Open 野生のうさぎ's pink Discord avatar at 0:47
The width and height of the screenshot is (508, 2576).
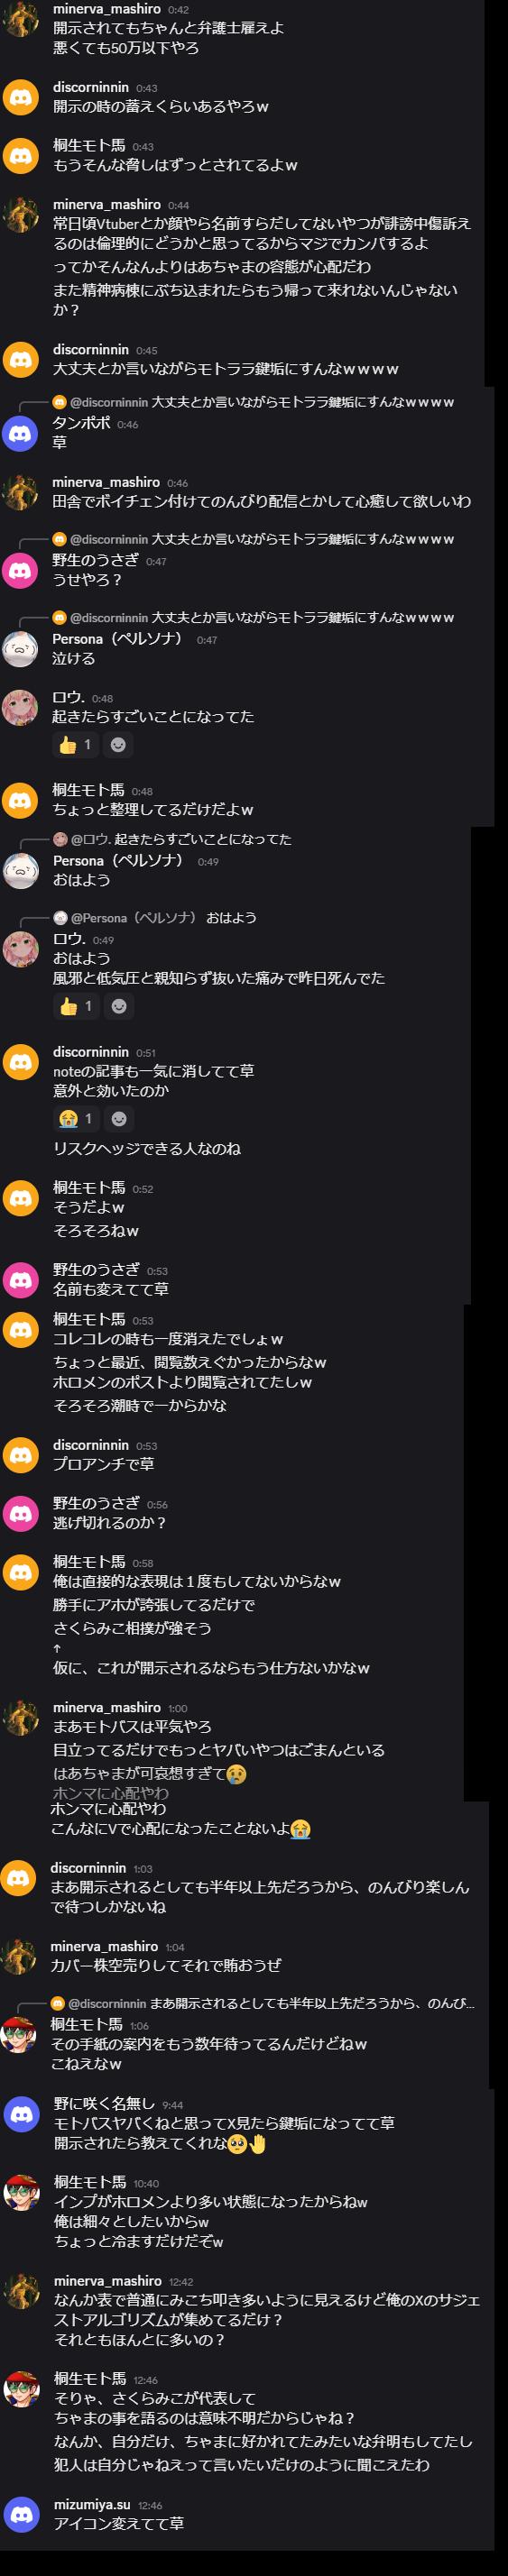click(x=20, y=570)
